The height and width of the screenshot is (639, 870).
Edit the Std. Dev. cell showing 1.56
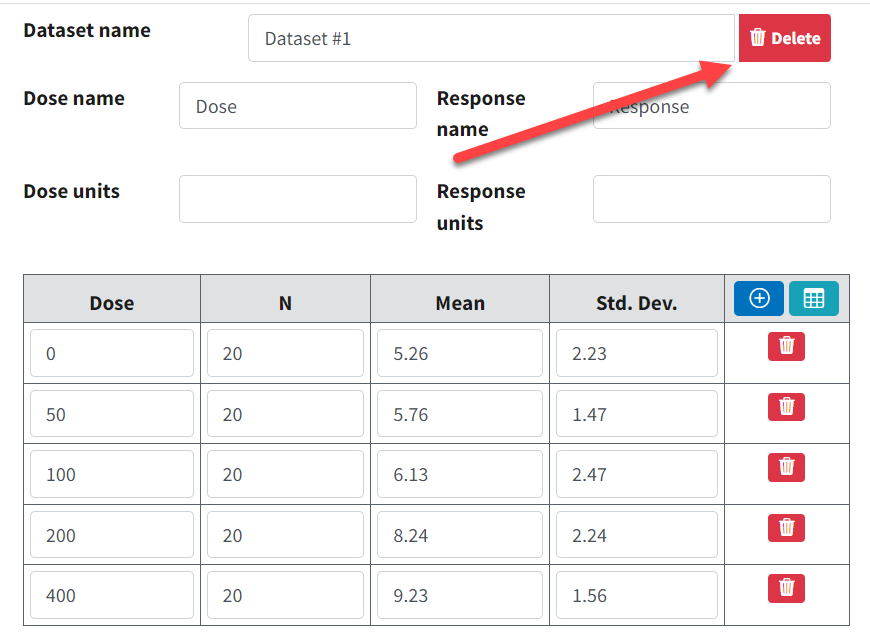coord(636,595)
